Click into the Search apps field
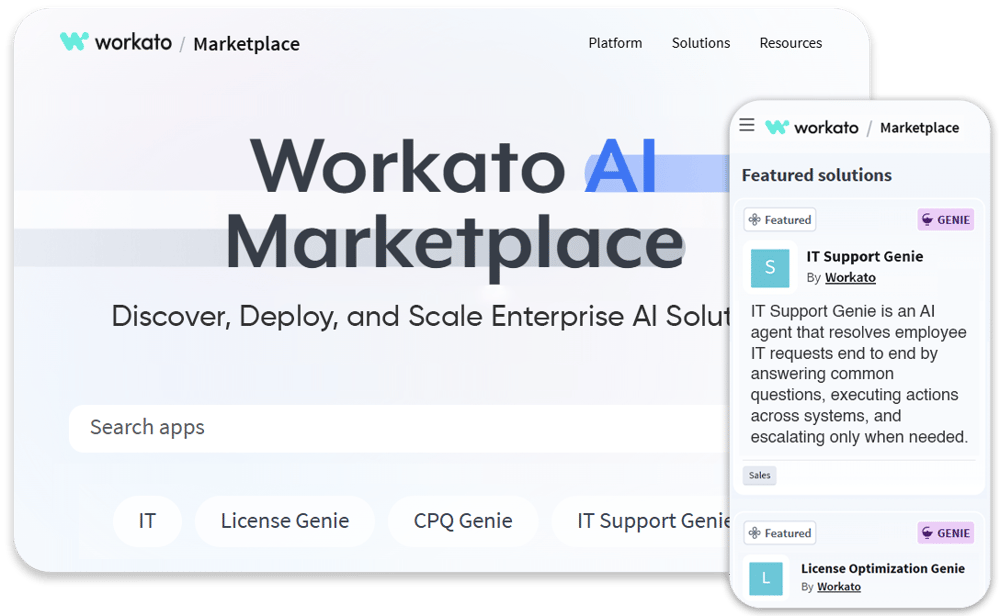The image size is (1000, 616). pos(399,428)
